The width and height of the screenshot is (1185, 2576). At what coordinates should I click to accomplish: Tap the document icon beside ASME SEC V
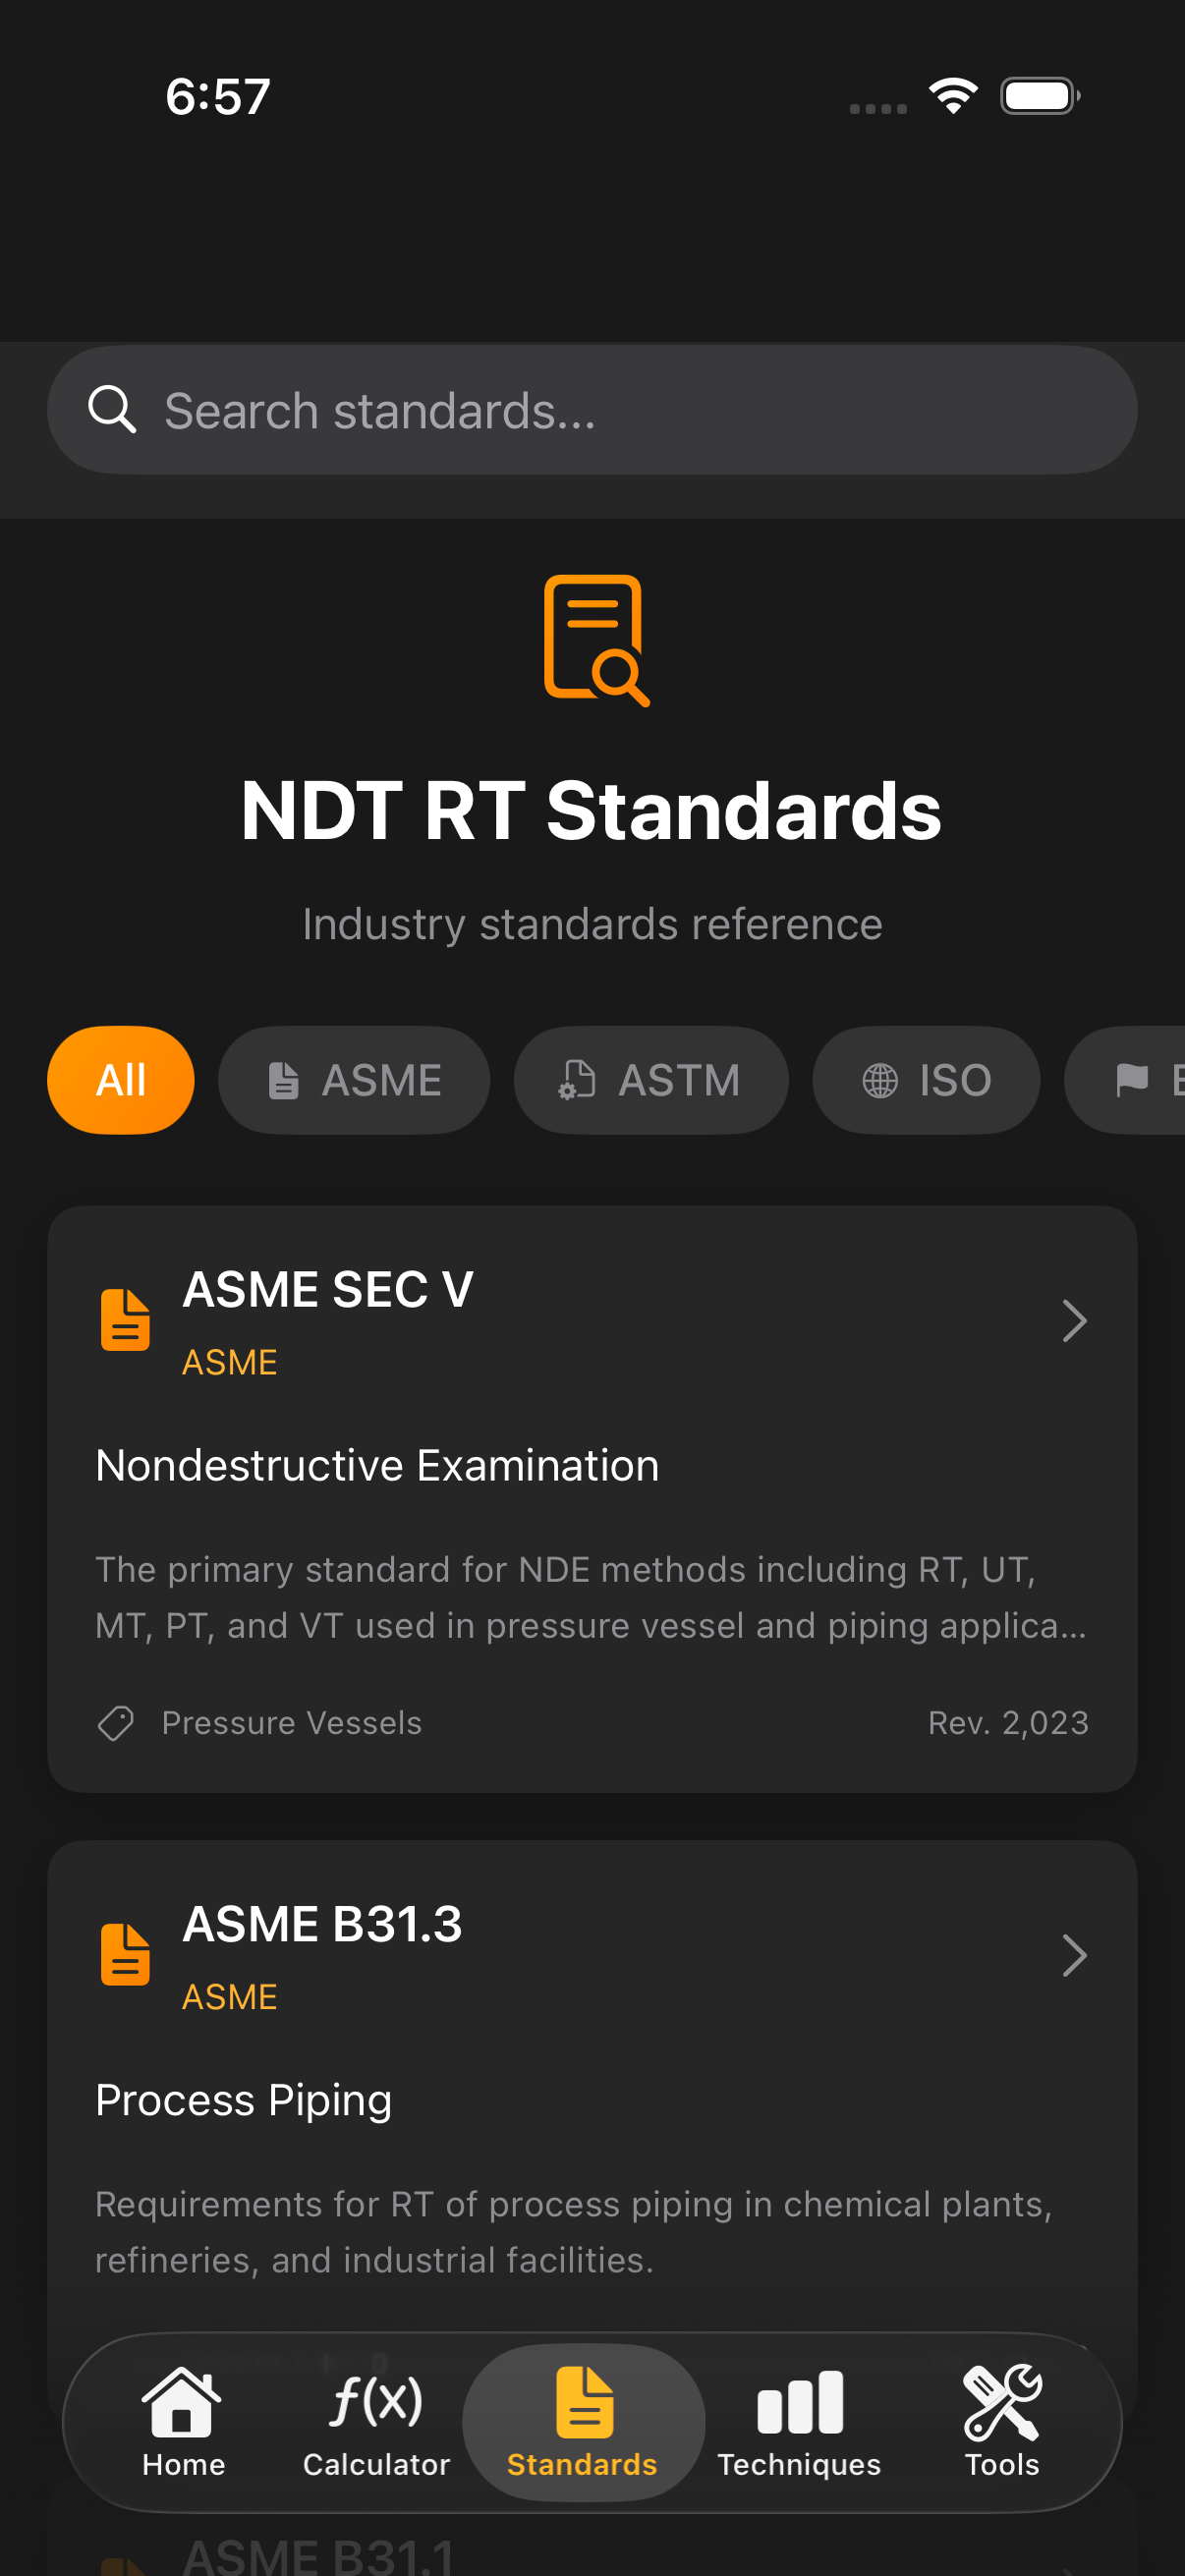[x=124, y=1320]
